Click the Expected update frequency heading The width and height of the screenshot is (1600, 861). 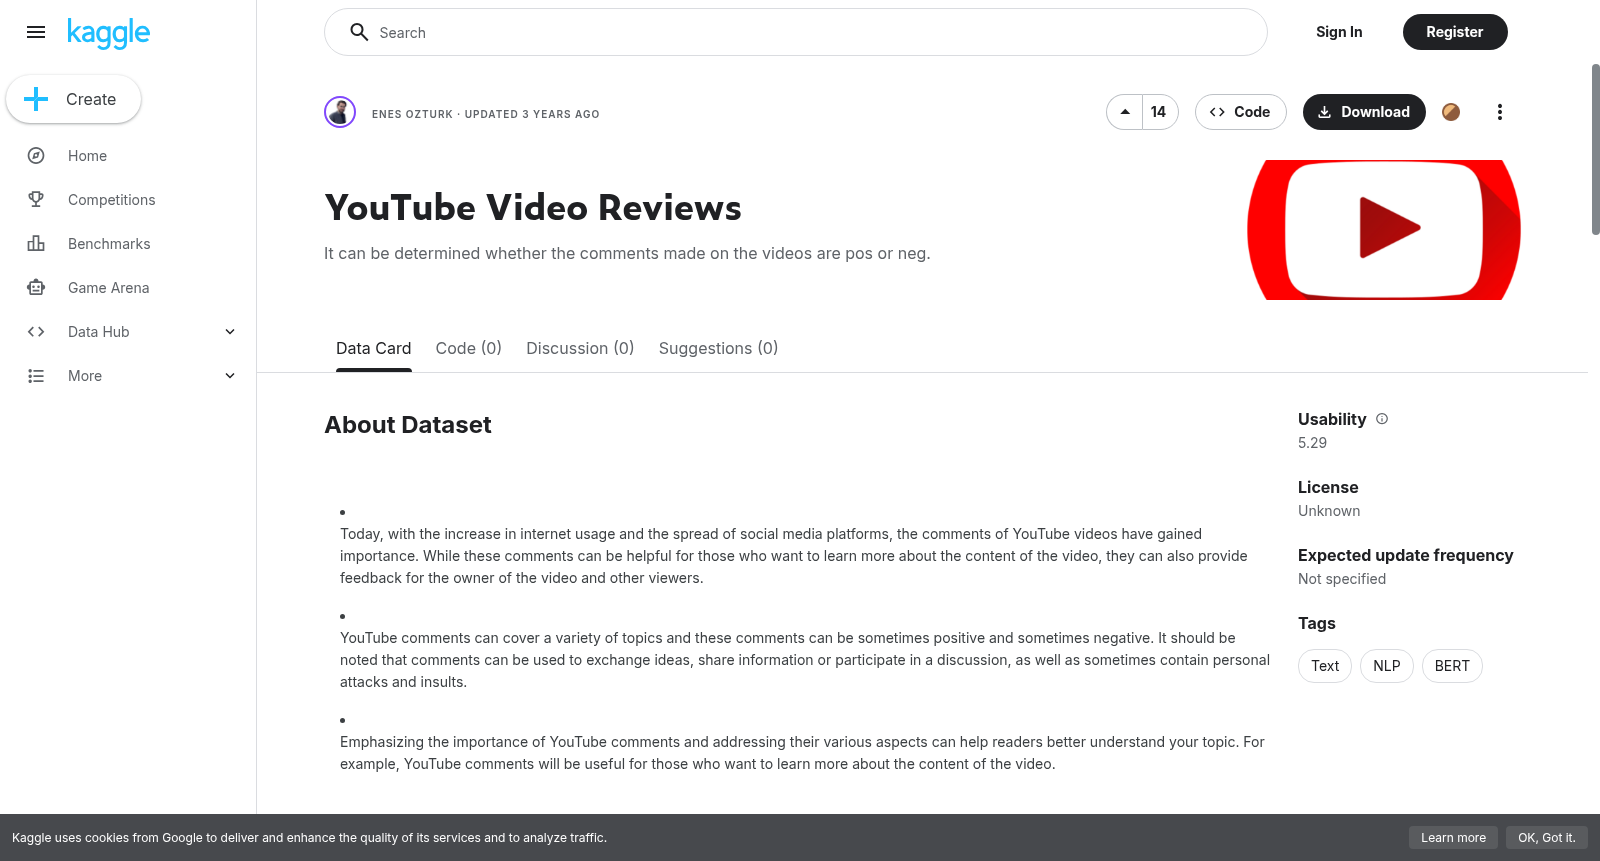click(x=1405, y=555)
